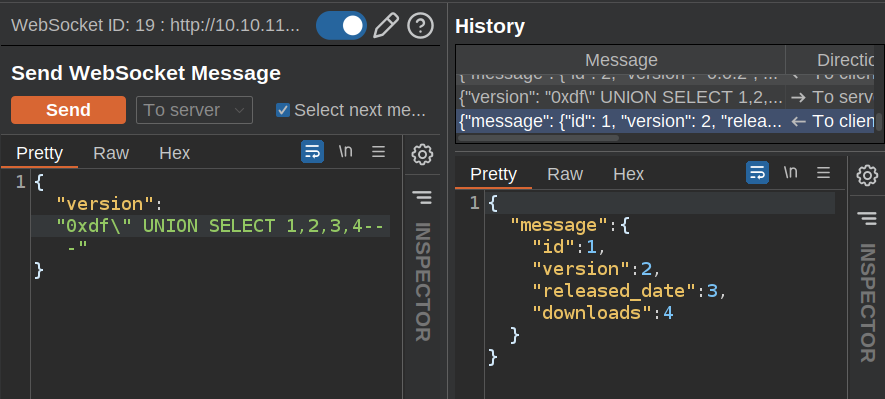Click the pencil edit icon
The height and width of the screenshot is (399, 885).
(x=386, y=26)
